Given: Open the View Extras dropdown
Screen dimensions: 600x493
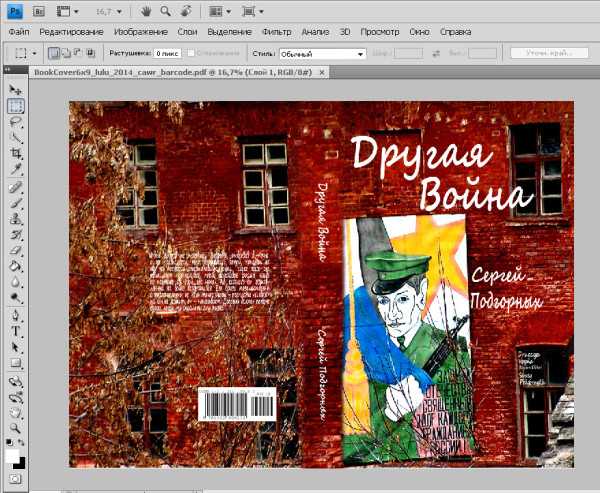Looking at the screenshot, I should pos(67,11).
